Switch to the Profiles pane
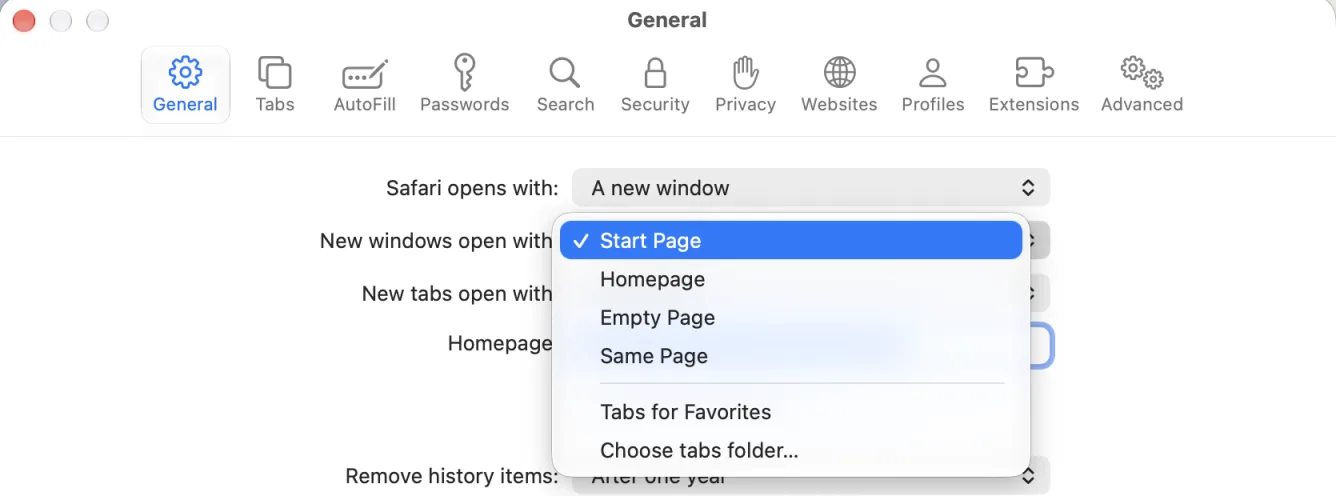Screen dimensions: 1336x496 933,85
